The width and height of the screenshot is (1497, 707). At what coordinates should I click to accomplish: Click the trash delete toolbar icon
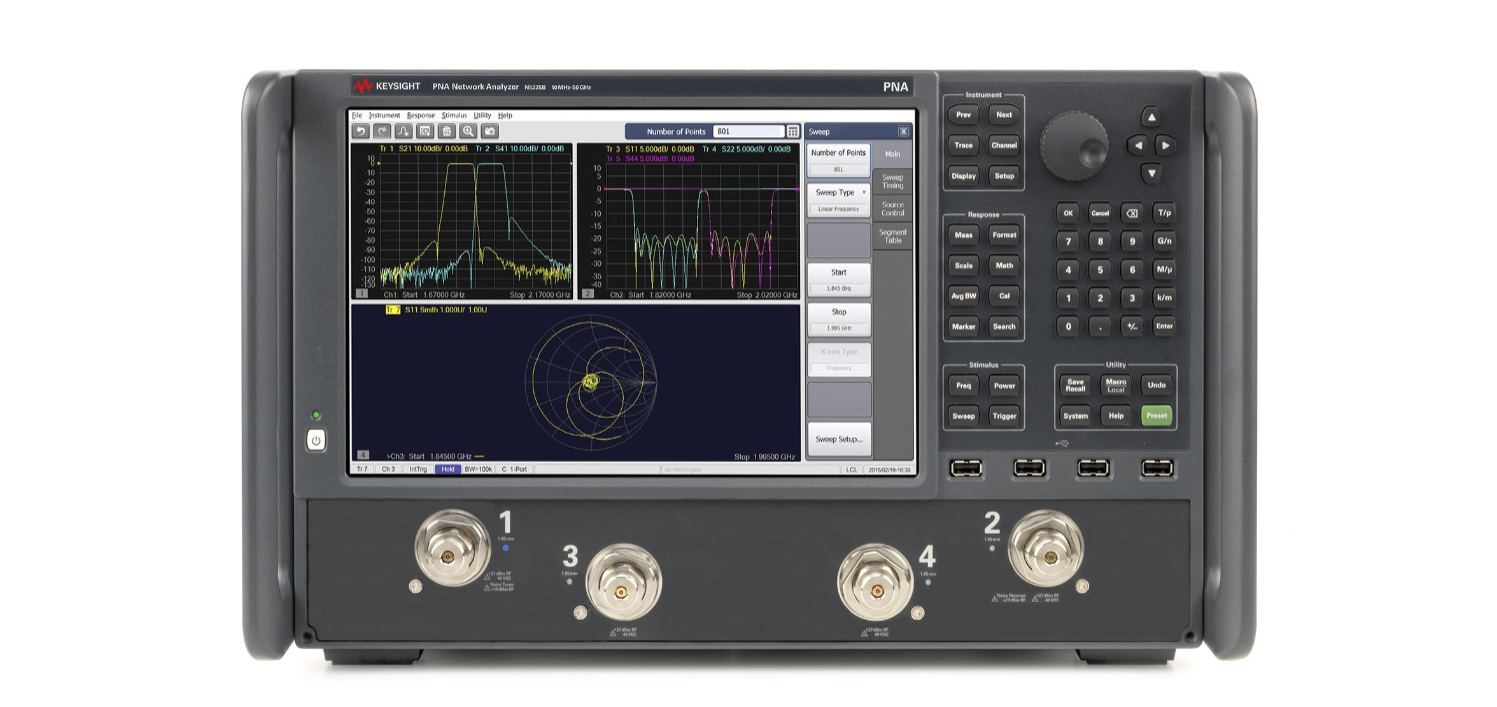pyautogui.click(x=446, y=131)
